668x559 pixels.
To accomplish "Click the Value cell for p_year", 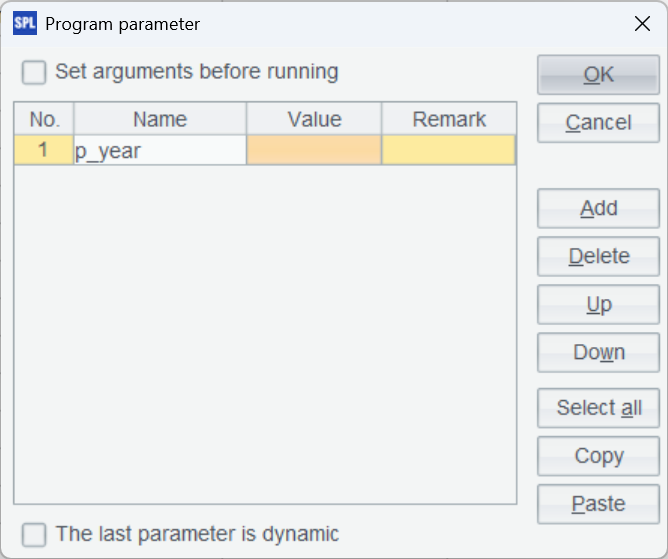I will 314,151.
